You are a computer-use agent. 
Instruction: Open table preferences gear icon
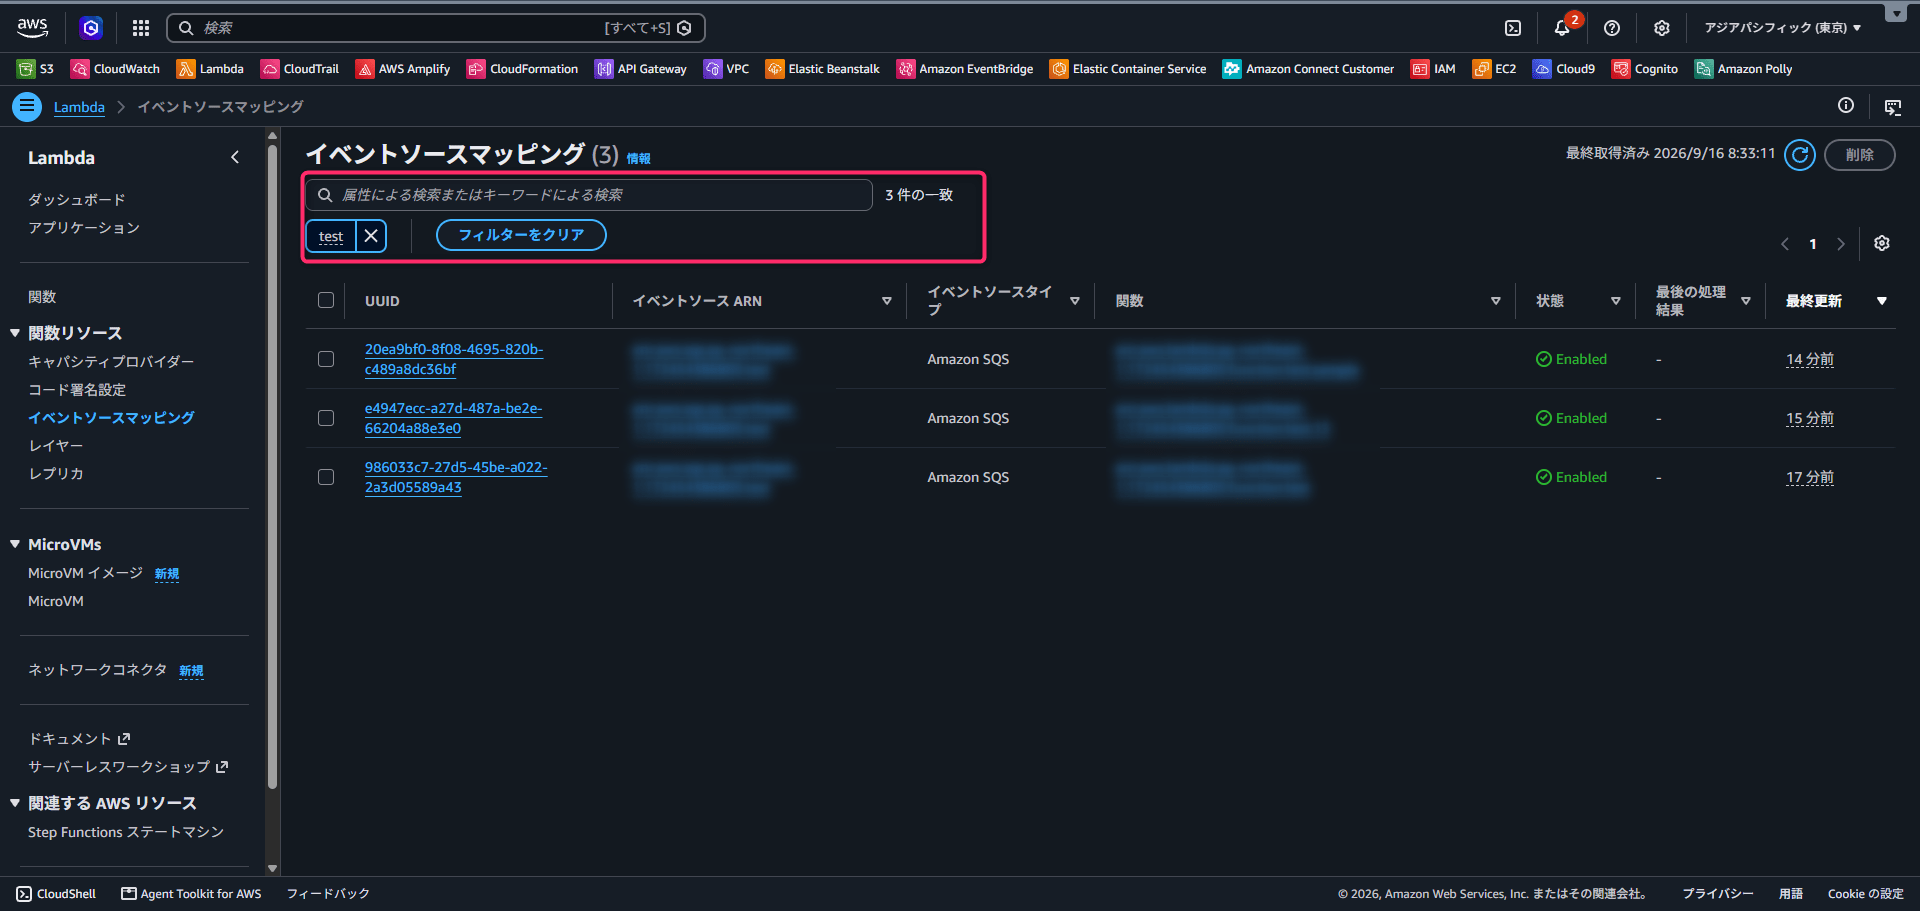point(1882,244)
